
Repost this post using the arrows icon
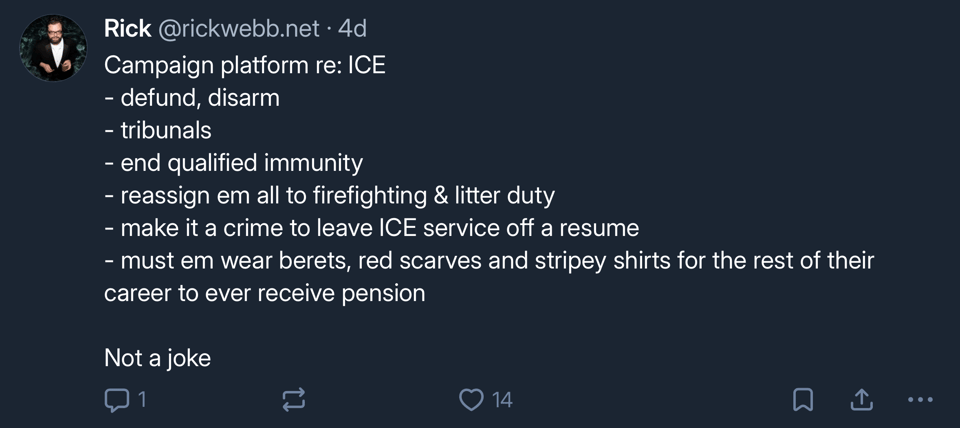(x=294, y=400)
